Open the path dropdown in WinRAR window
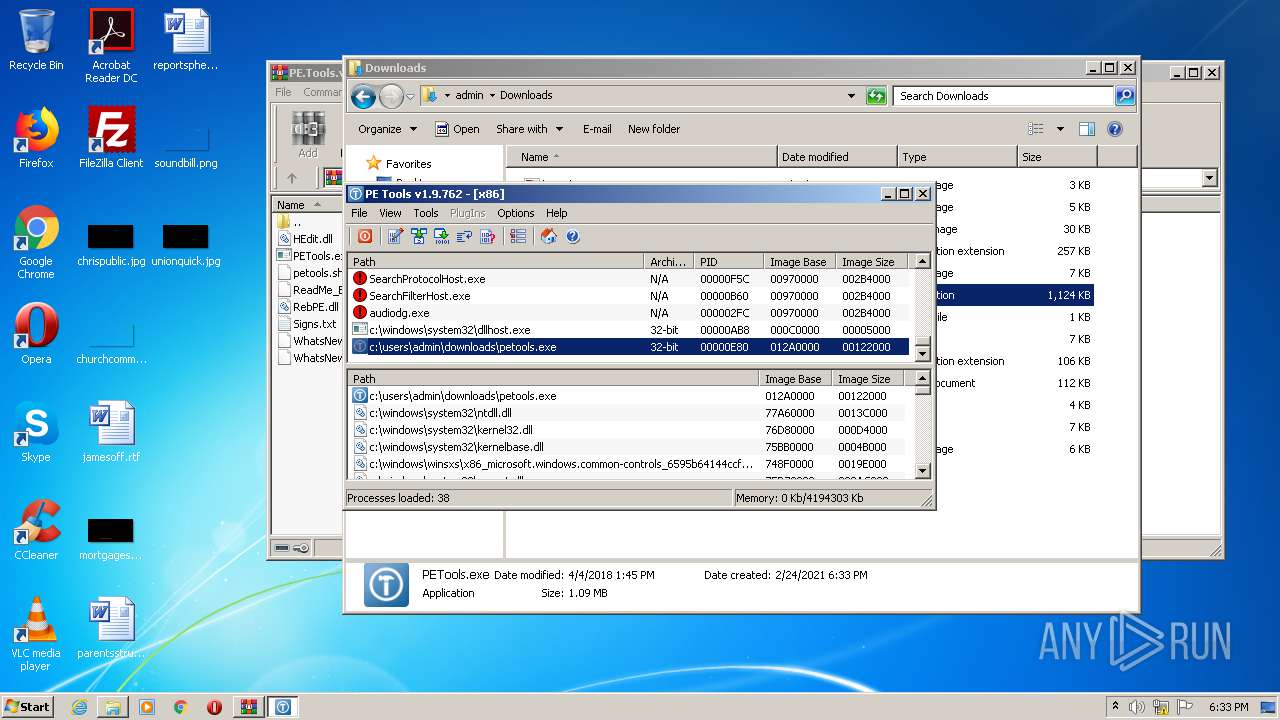 (x=1209, y=178)
